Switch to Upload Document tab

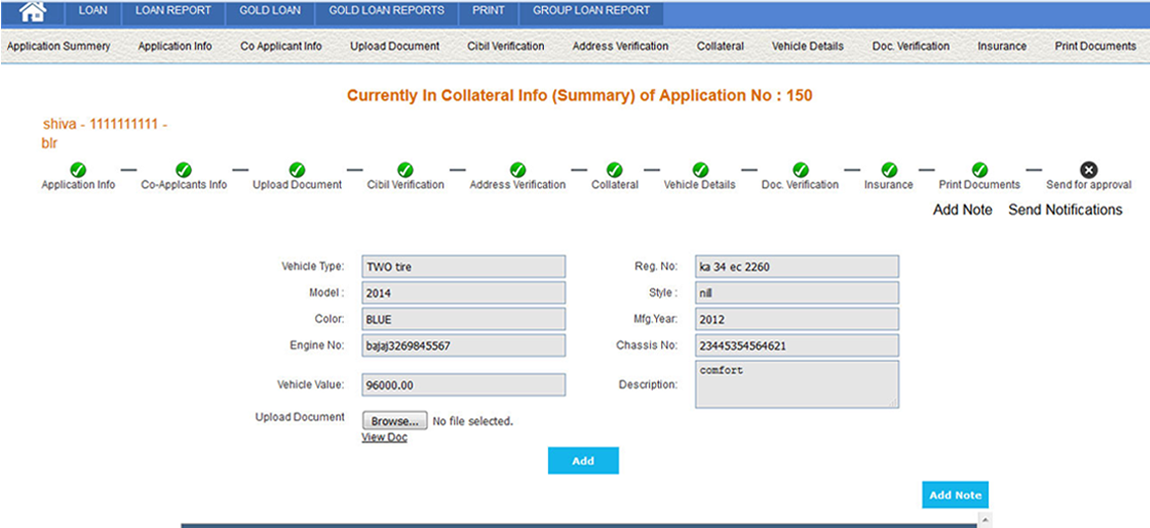[x=395, y=46]
